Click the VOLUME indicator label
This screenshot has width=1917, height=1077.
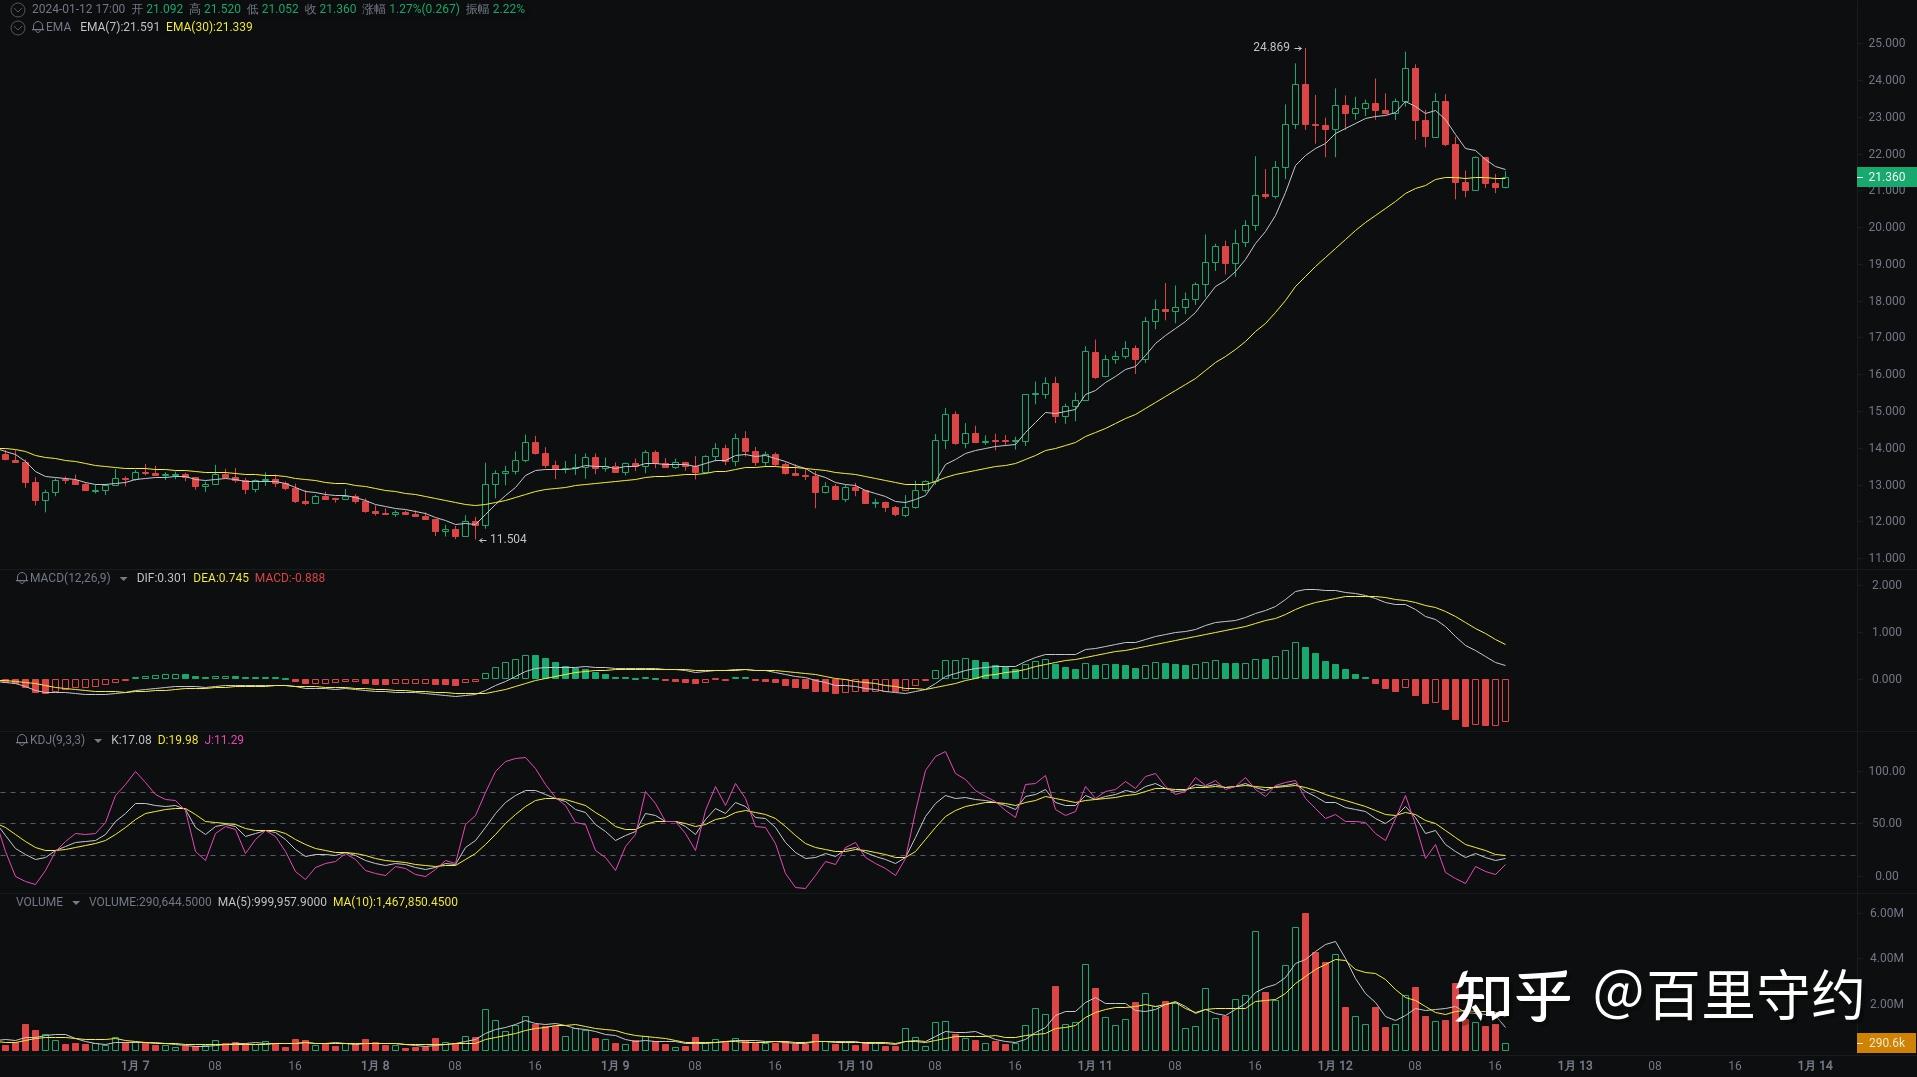(39, 902)
